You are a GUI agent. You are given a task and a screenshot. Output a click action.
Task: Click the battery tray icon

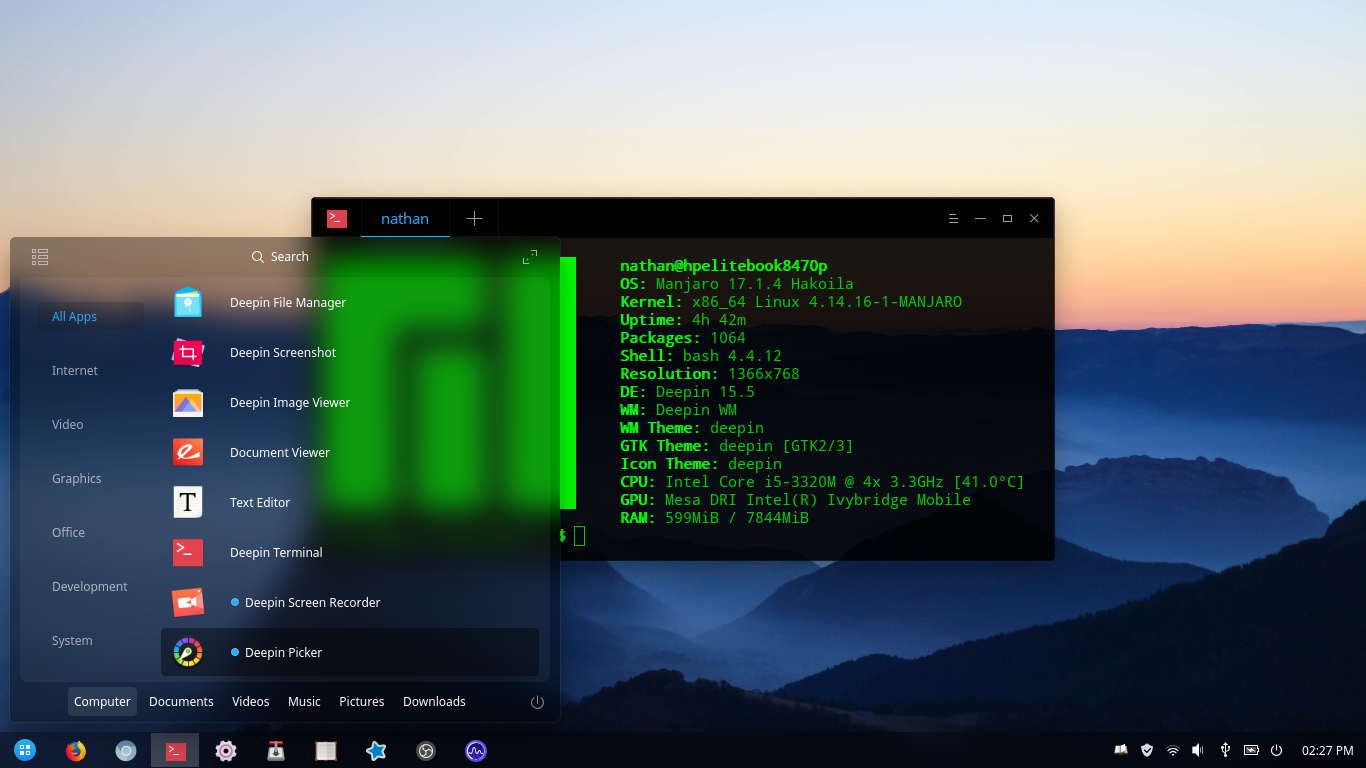tap(1251, 750)
